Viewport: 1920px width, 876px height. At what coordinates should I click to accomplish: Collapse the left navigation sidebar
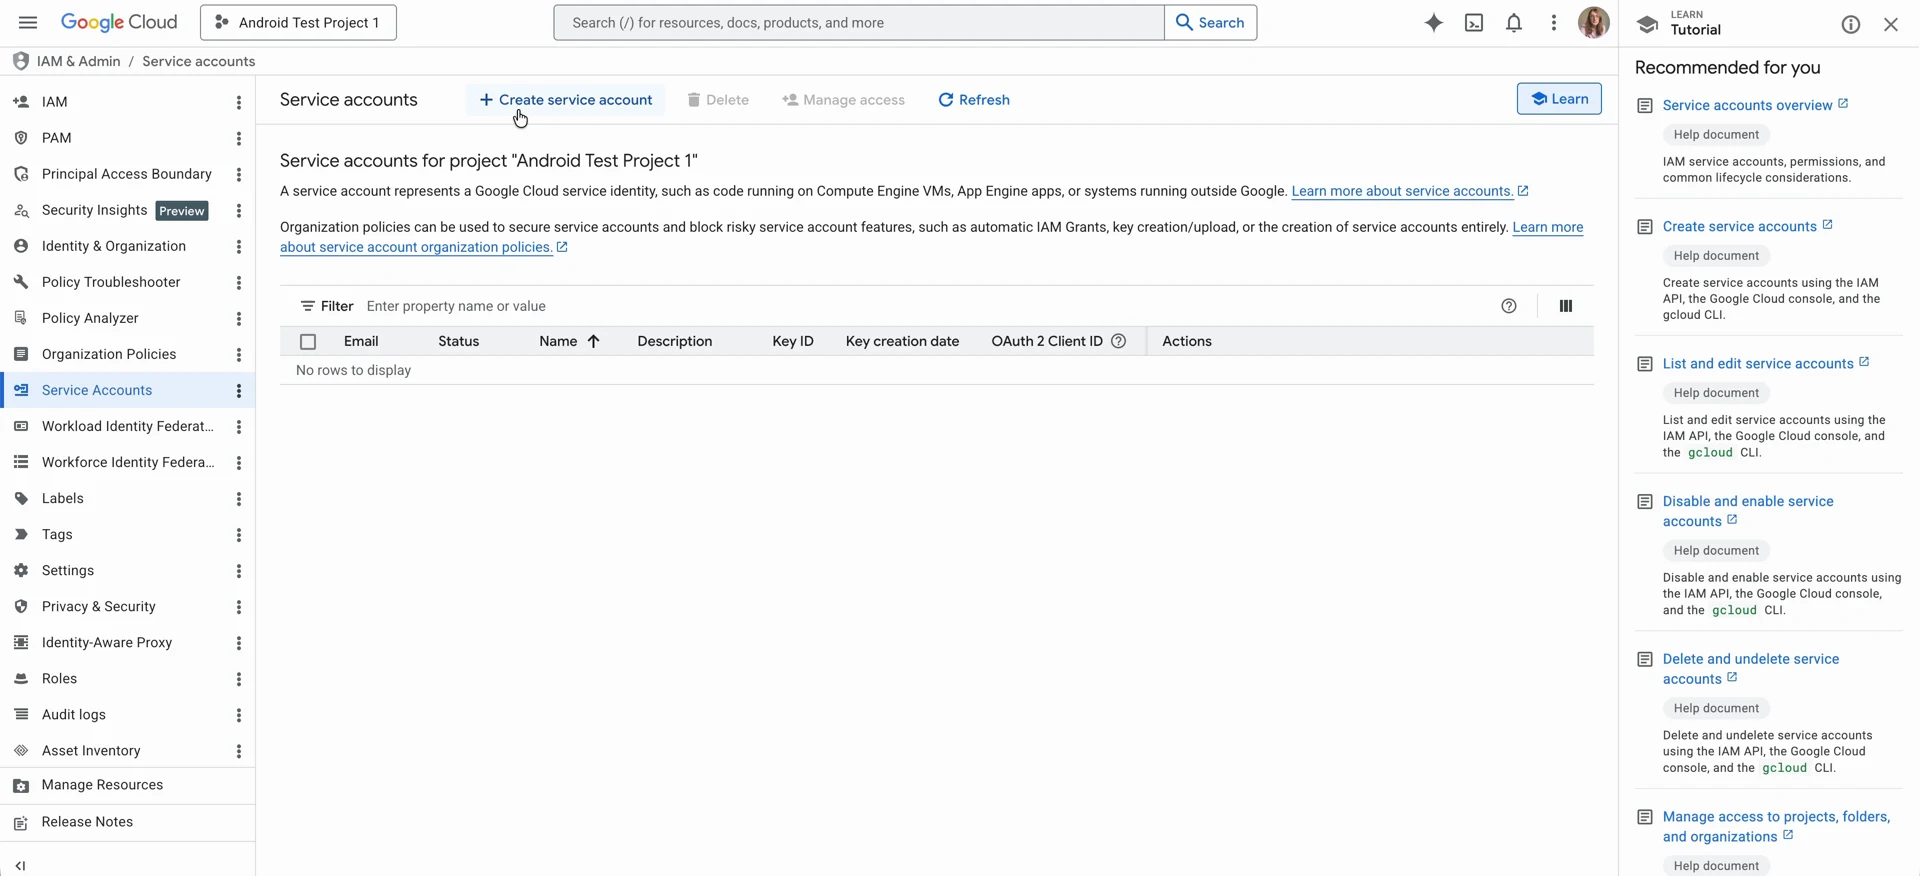pyautogui.click(x=21, y=866)
